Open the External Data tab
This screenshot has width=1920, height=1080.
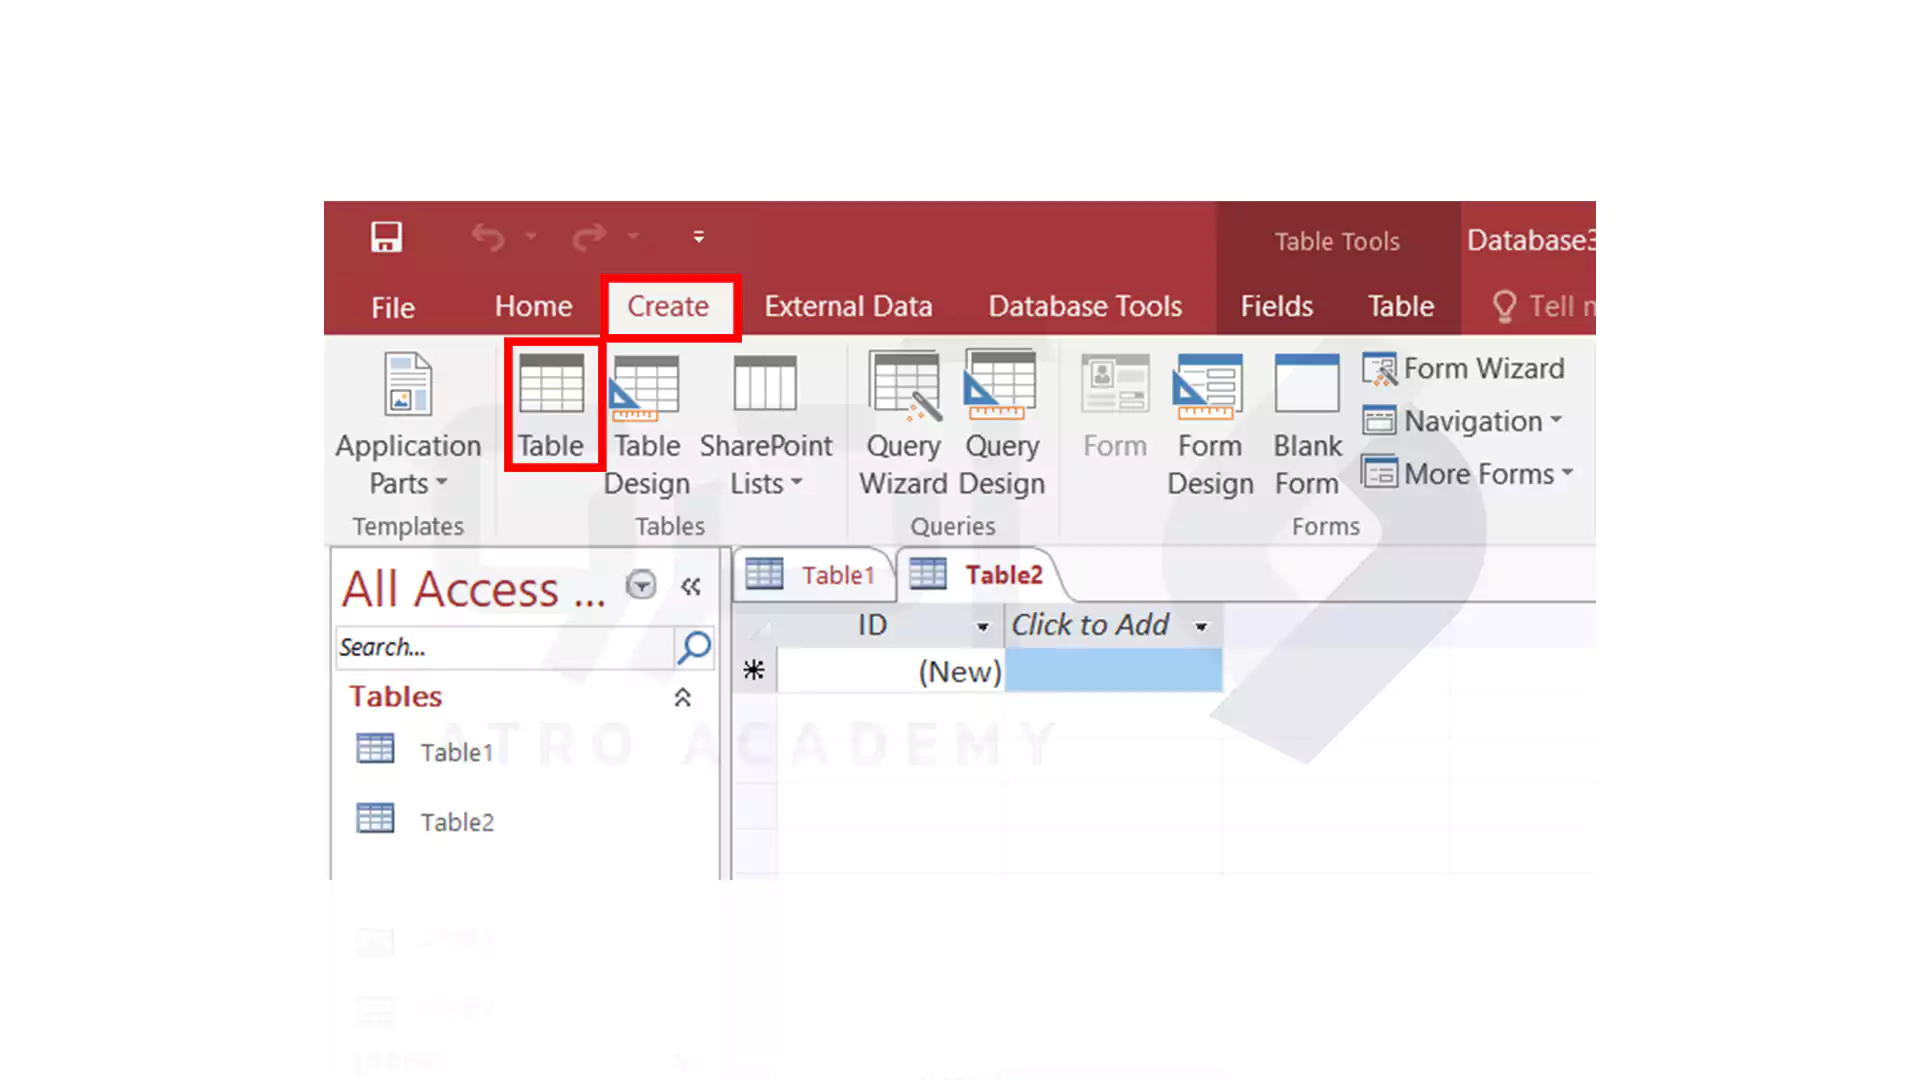[x=848, y=306]
